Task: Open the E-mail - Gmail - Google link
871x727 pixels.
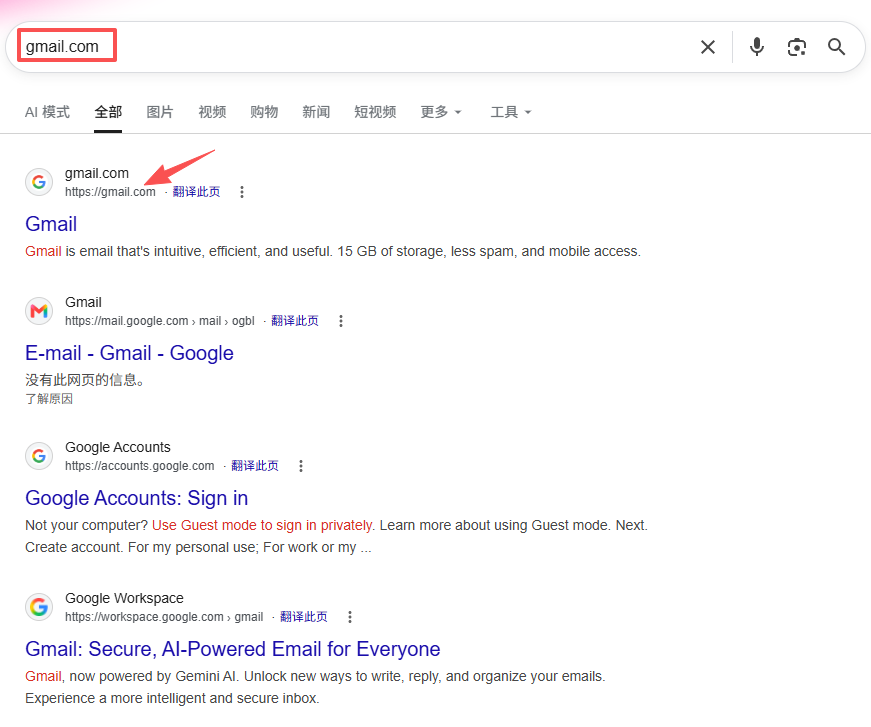Action: (x=129, y=353)
